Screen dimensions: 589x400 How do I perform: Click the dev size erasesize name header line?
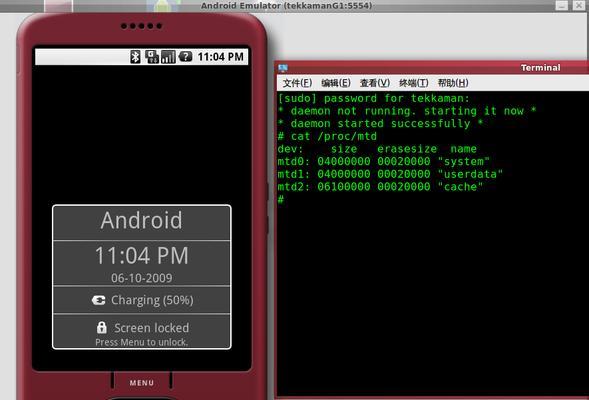click(x=377, y=149)
